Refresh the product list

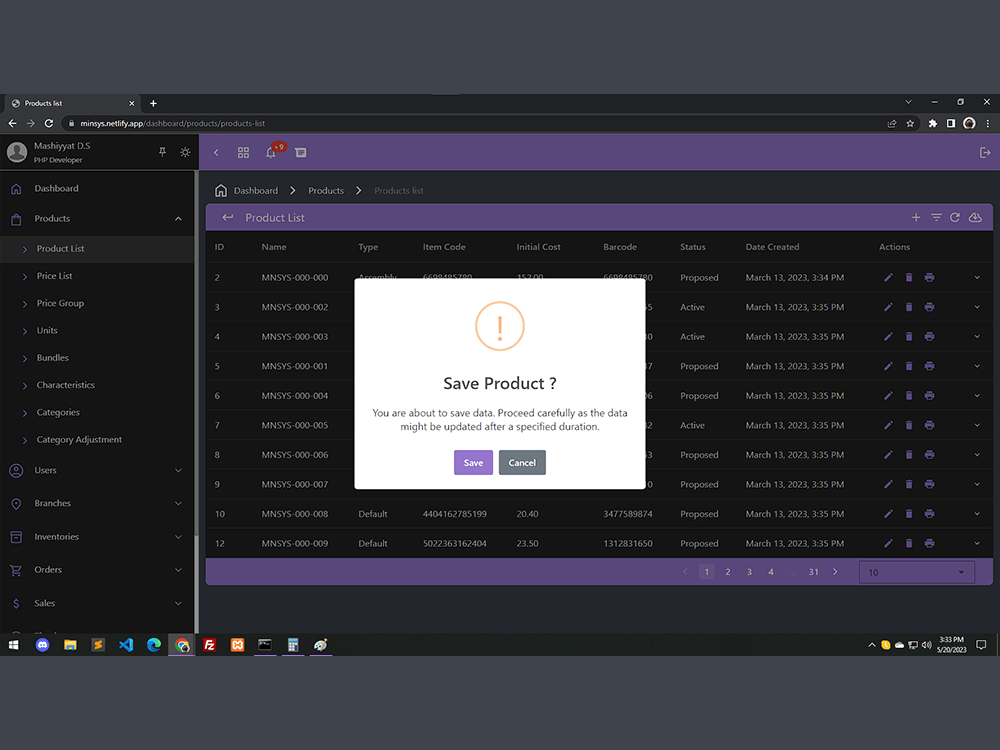(x=955, y=217)
